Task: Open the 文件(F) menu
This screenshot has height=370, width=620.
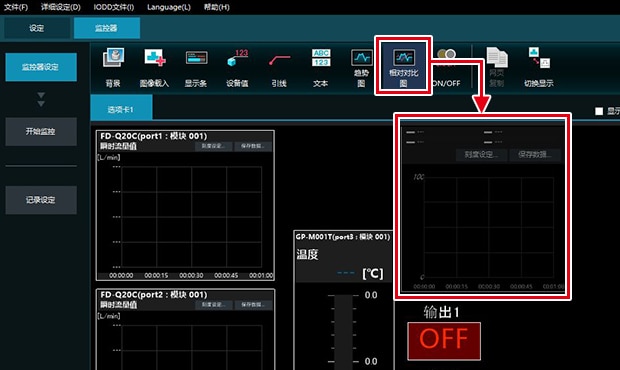Action: [x=16, y=7]
